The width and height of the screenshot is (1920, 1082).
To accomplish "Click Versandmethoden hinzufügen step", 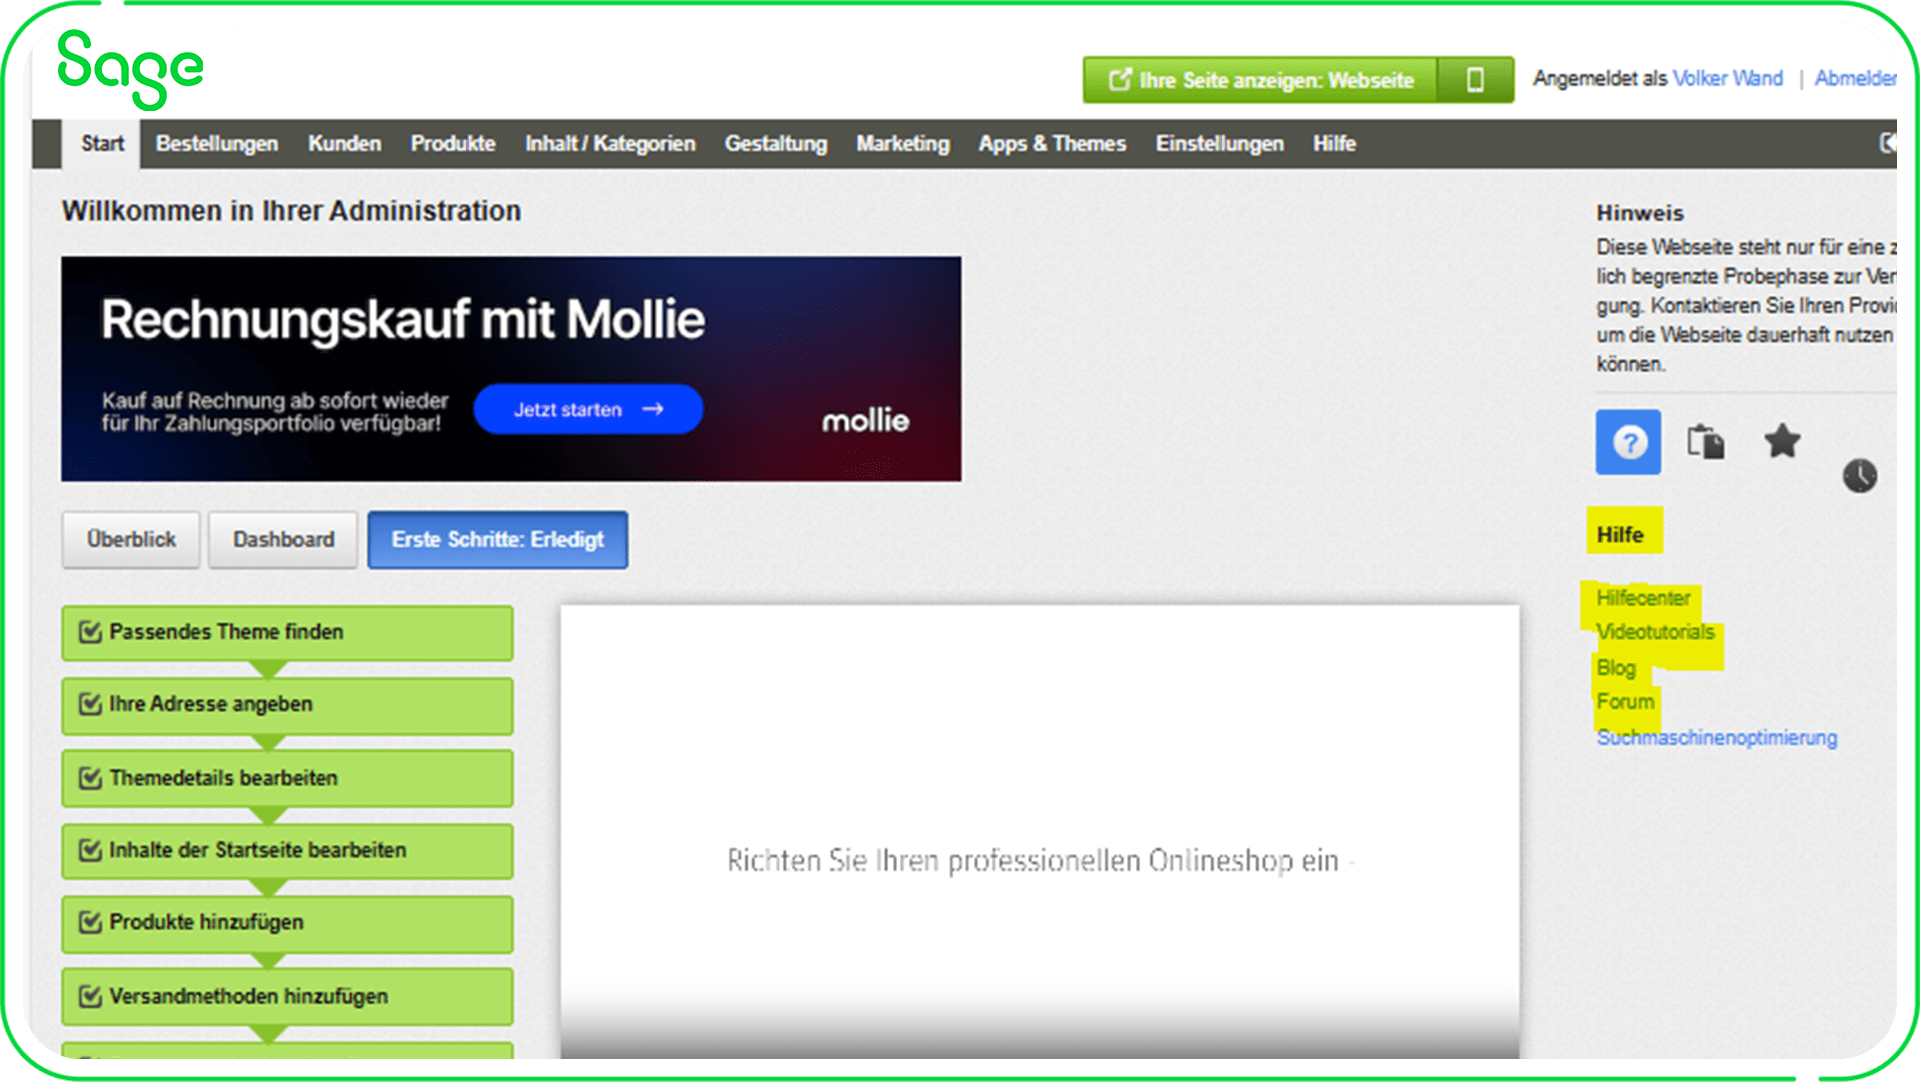I will click(287, 996).
